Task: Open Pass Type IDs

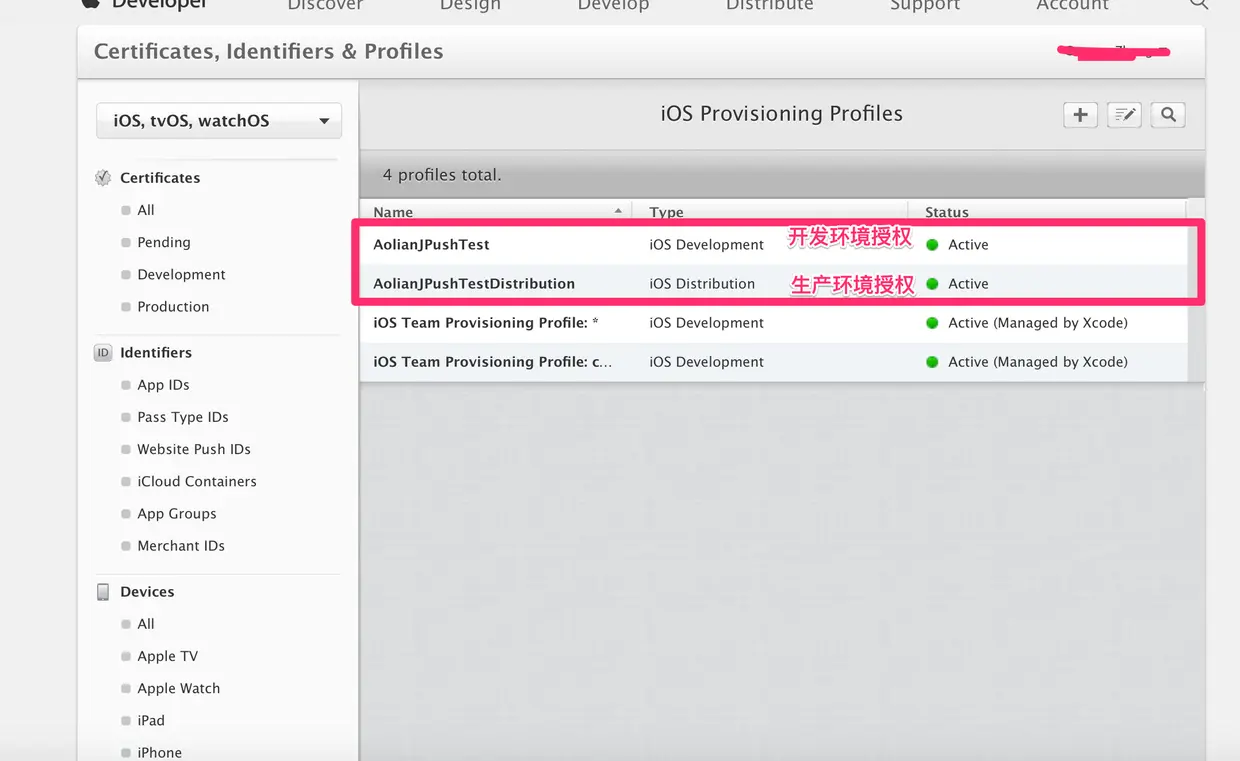Action: (x=183, y=417)
